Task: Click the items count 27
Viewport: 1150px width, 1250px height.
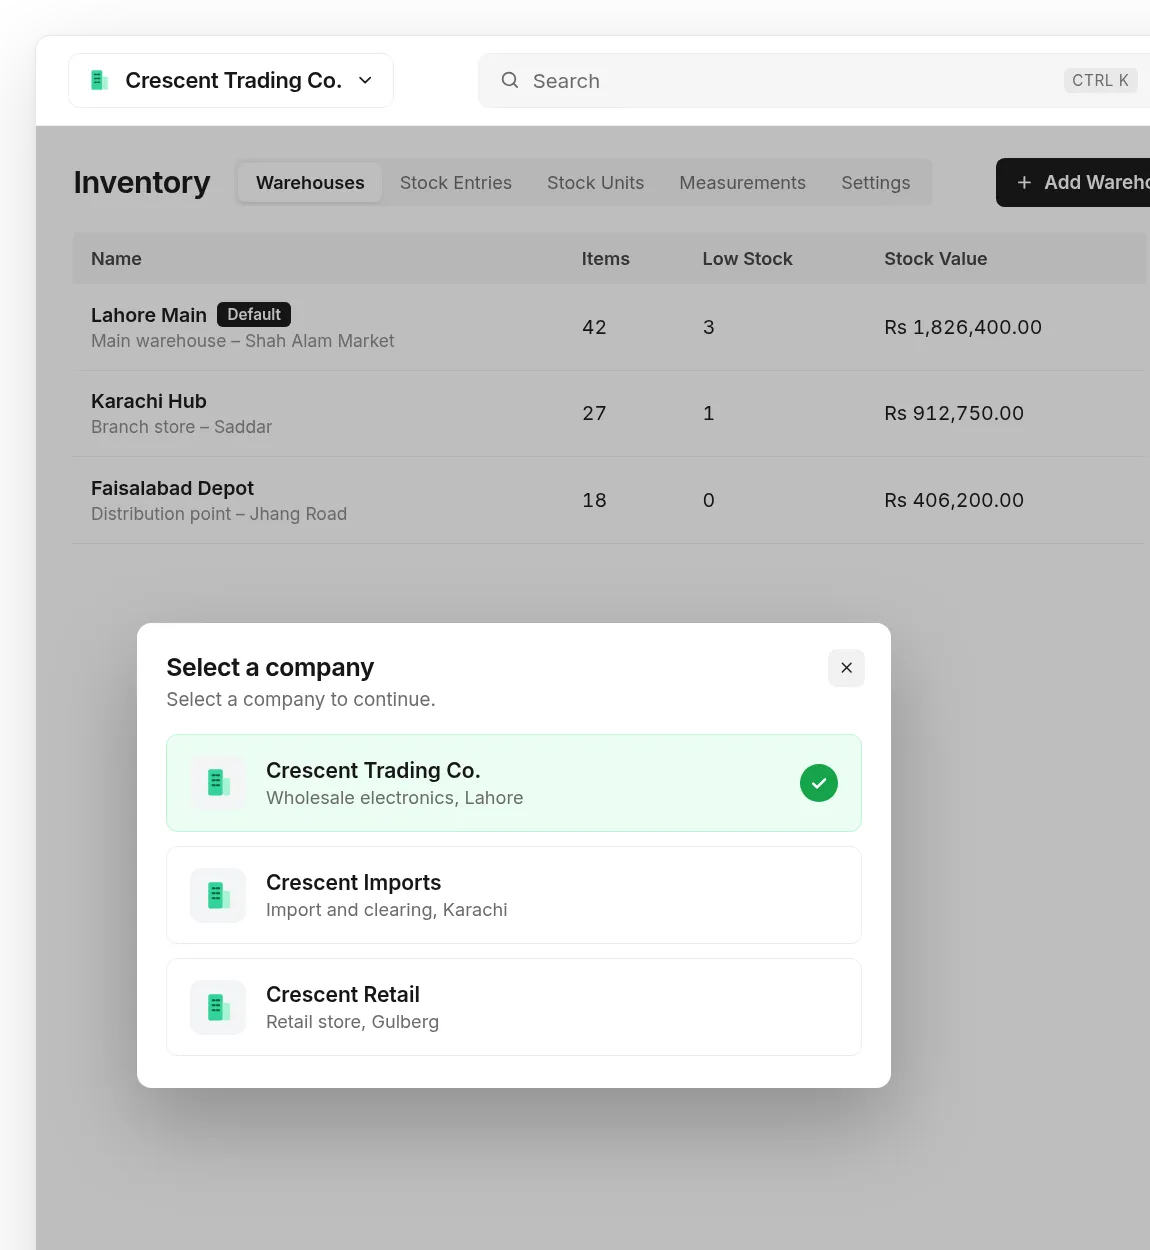Action: (595, 413)
